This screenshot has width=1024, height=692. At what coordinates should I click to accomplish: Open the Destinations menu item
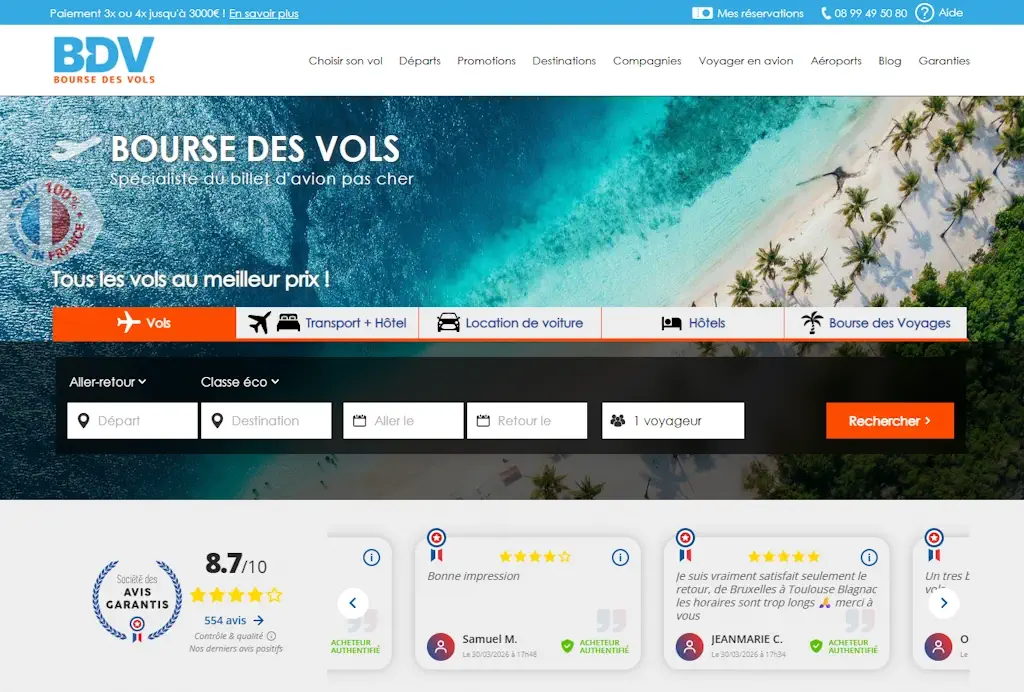point(564,61)
